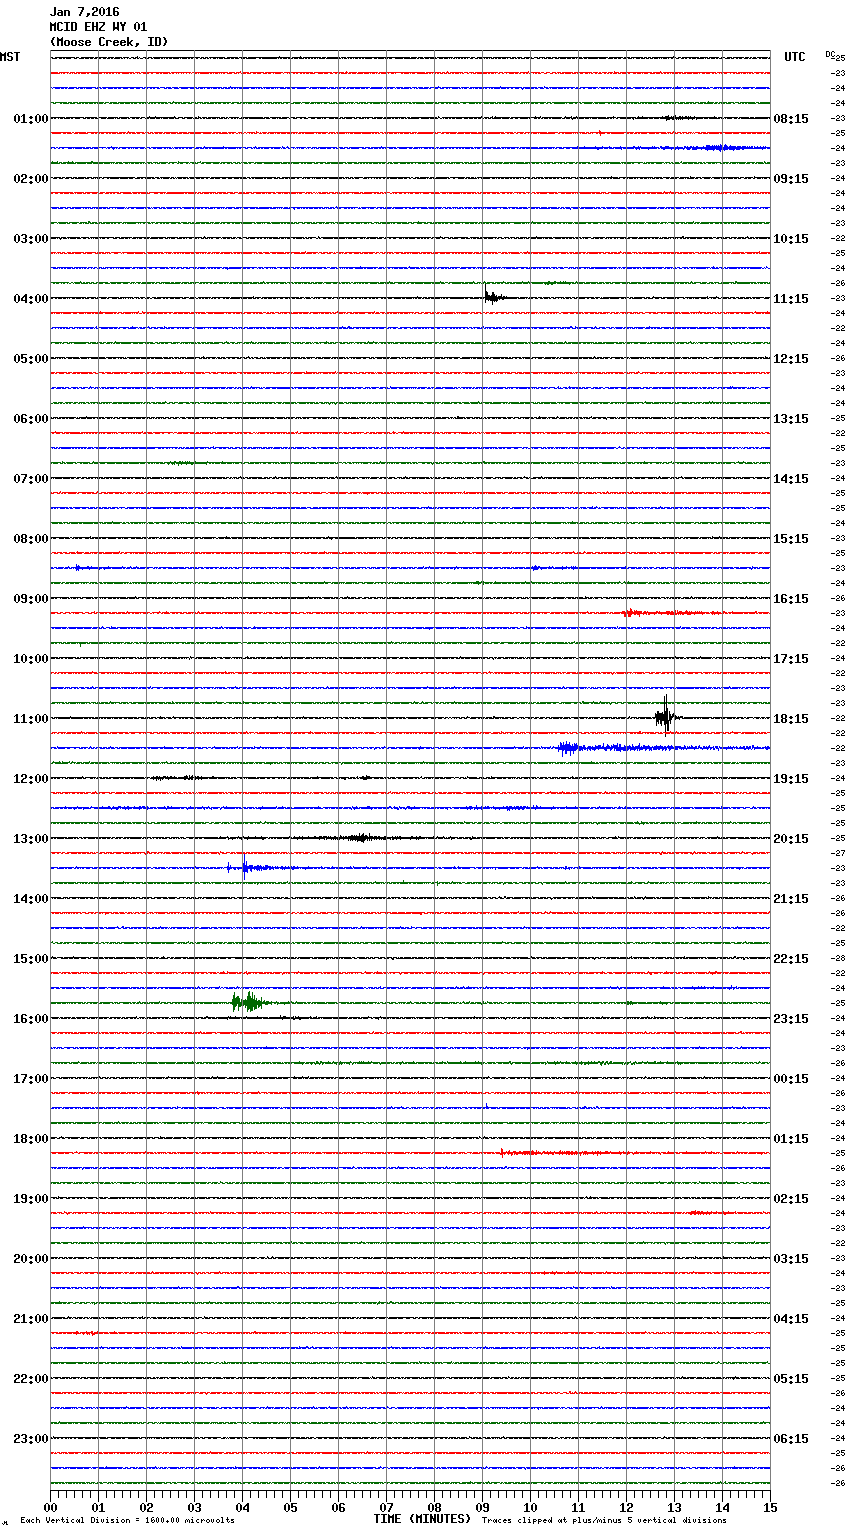The width and height of the screenshot is (850, 1534).
Task: Click the MST timezone header
Action: click(x=10, y=57)
